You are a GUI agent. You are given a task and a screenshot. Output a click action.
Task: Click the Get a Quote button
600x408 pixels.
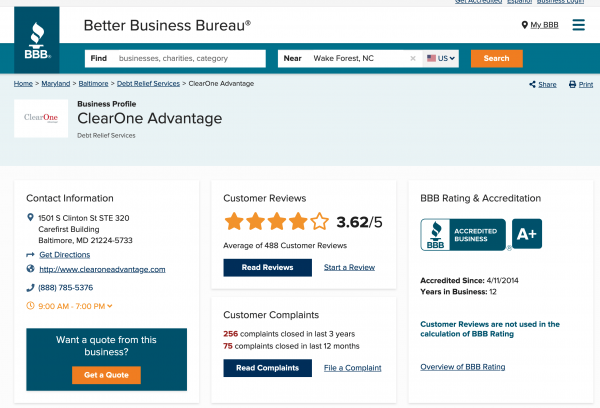(x=106, y=375)
